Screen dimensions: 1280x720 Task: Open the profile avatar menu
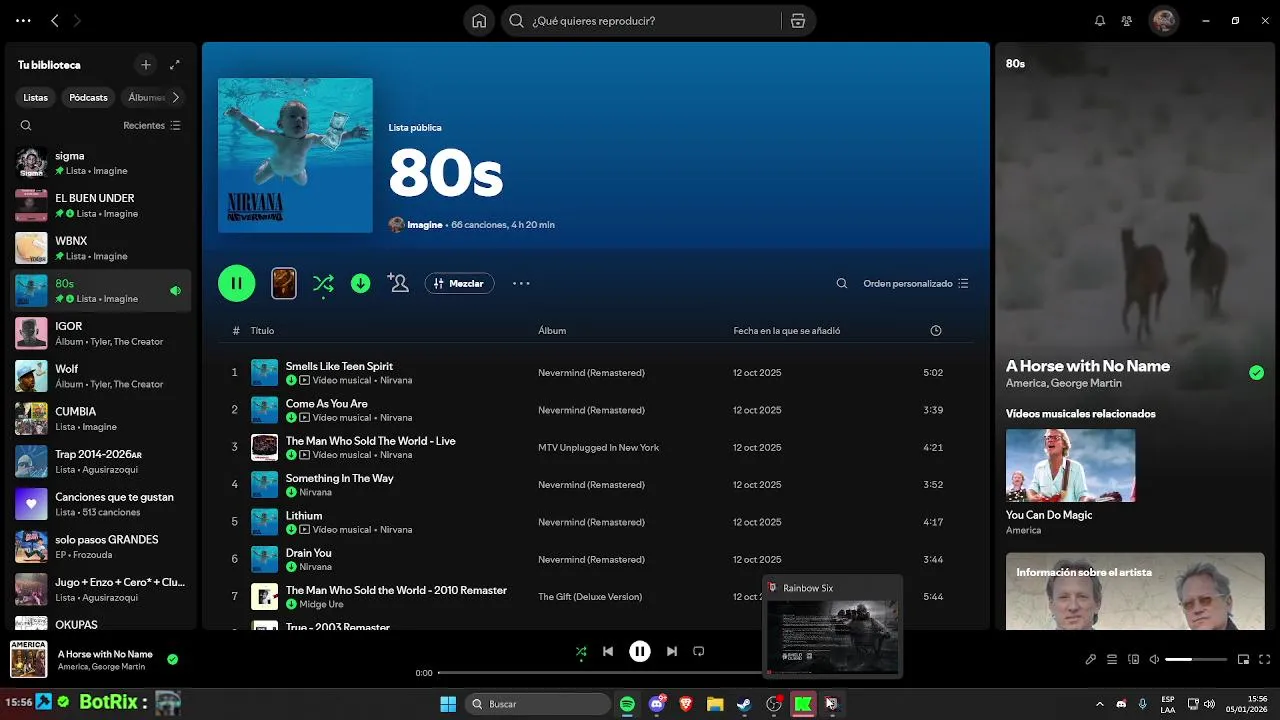(x=1163, y=20)
